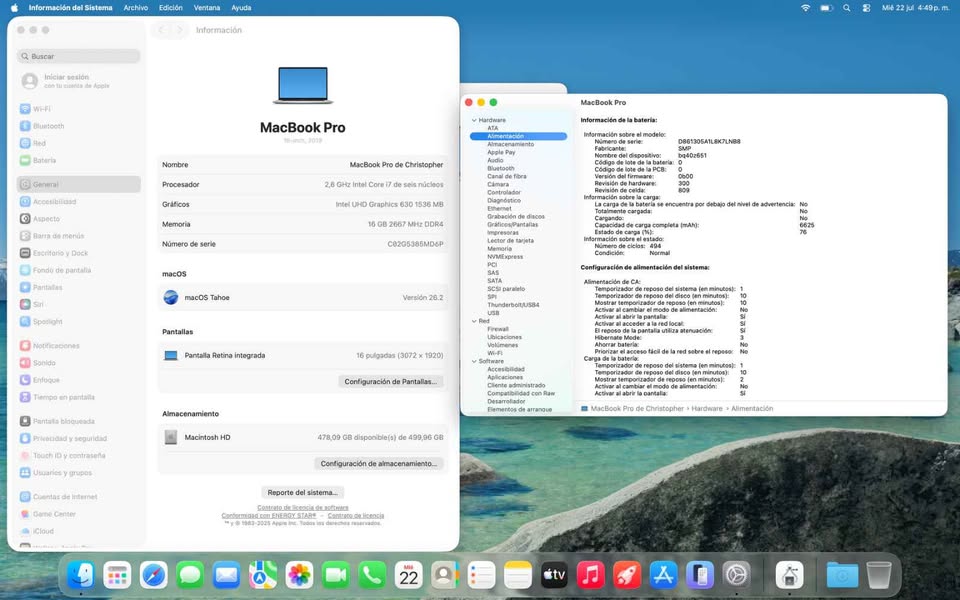The width and height of the screenshot is (960, 600).
Task: Launch Safari from the Dock
Action: coord(154,575)
